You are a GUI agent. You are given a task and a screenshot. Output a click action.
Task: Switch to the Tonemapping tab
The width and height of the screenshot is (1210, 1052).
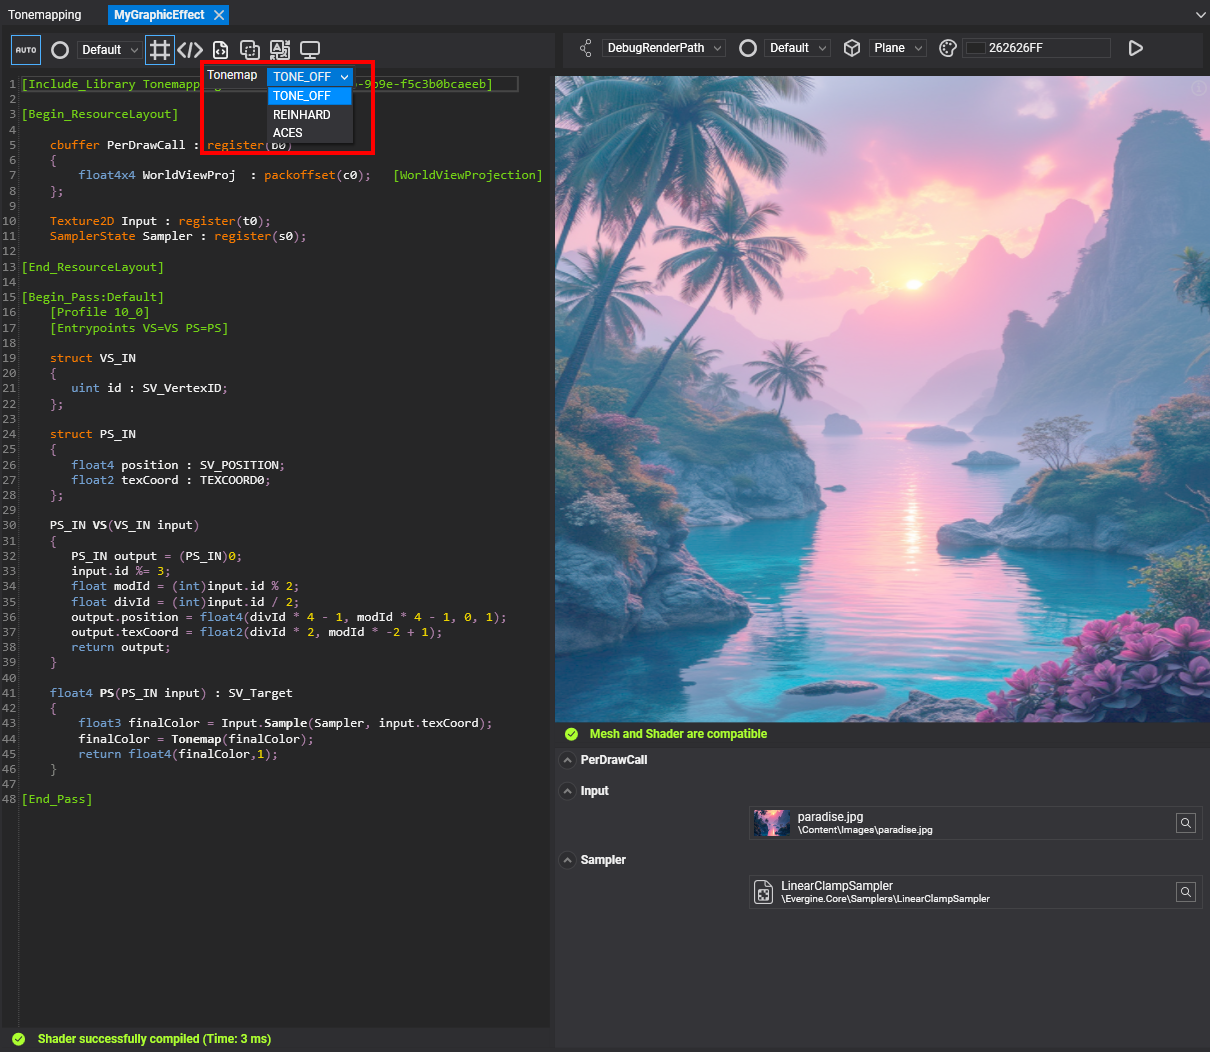45,15
